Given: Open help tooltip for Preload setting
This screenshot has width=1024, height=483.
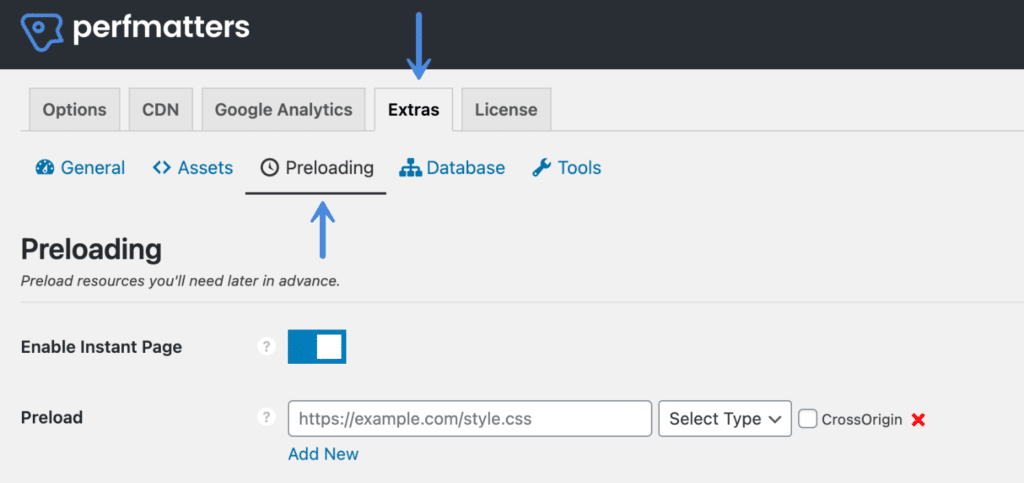Looking at the screenshot, I should click(x=266, y=417).
